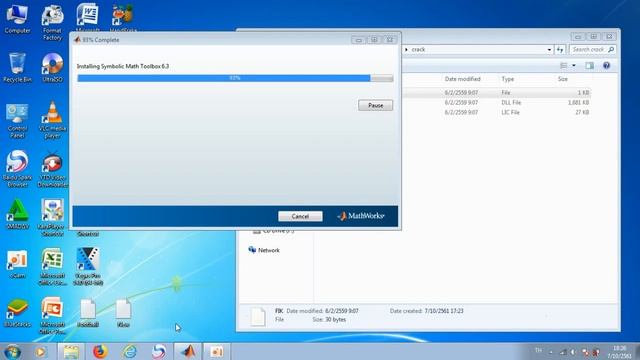
Task: Launch YTD Video Downloader shortcut
Action: tap(52, 169)
